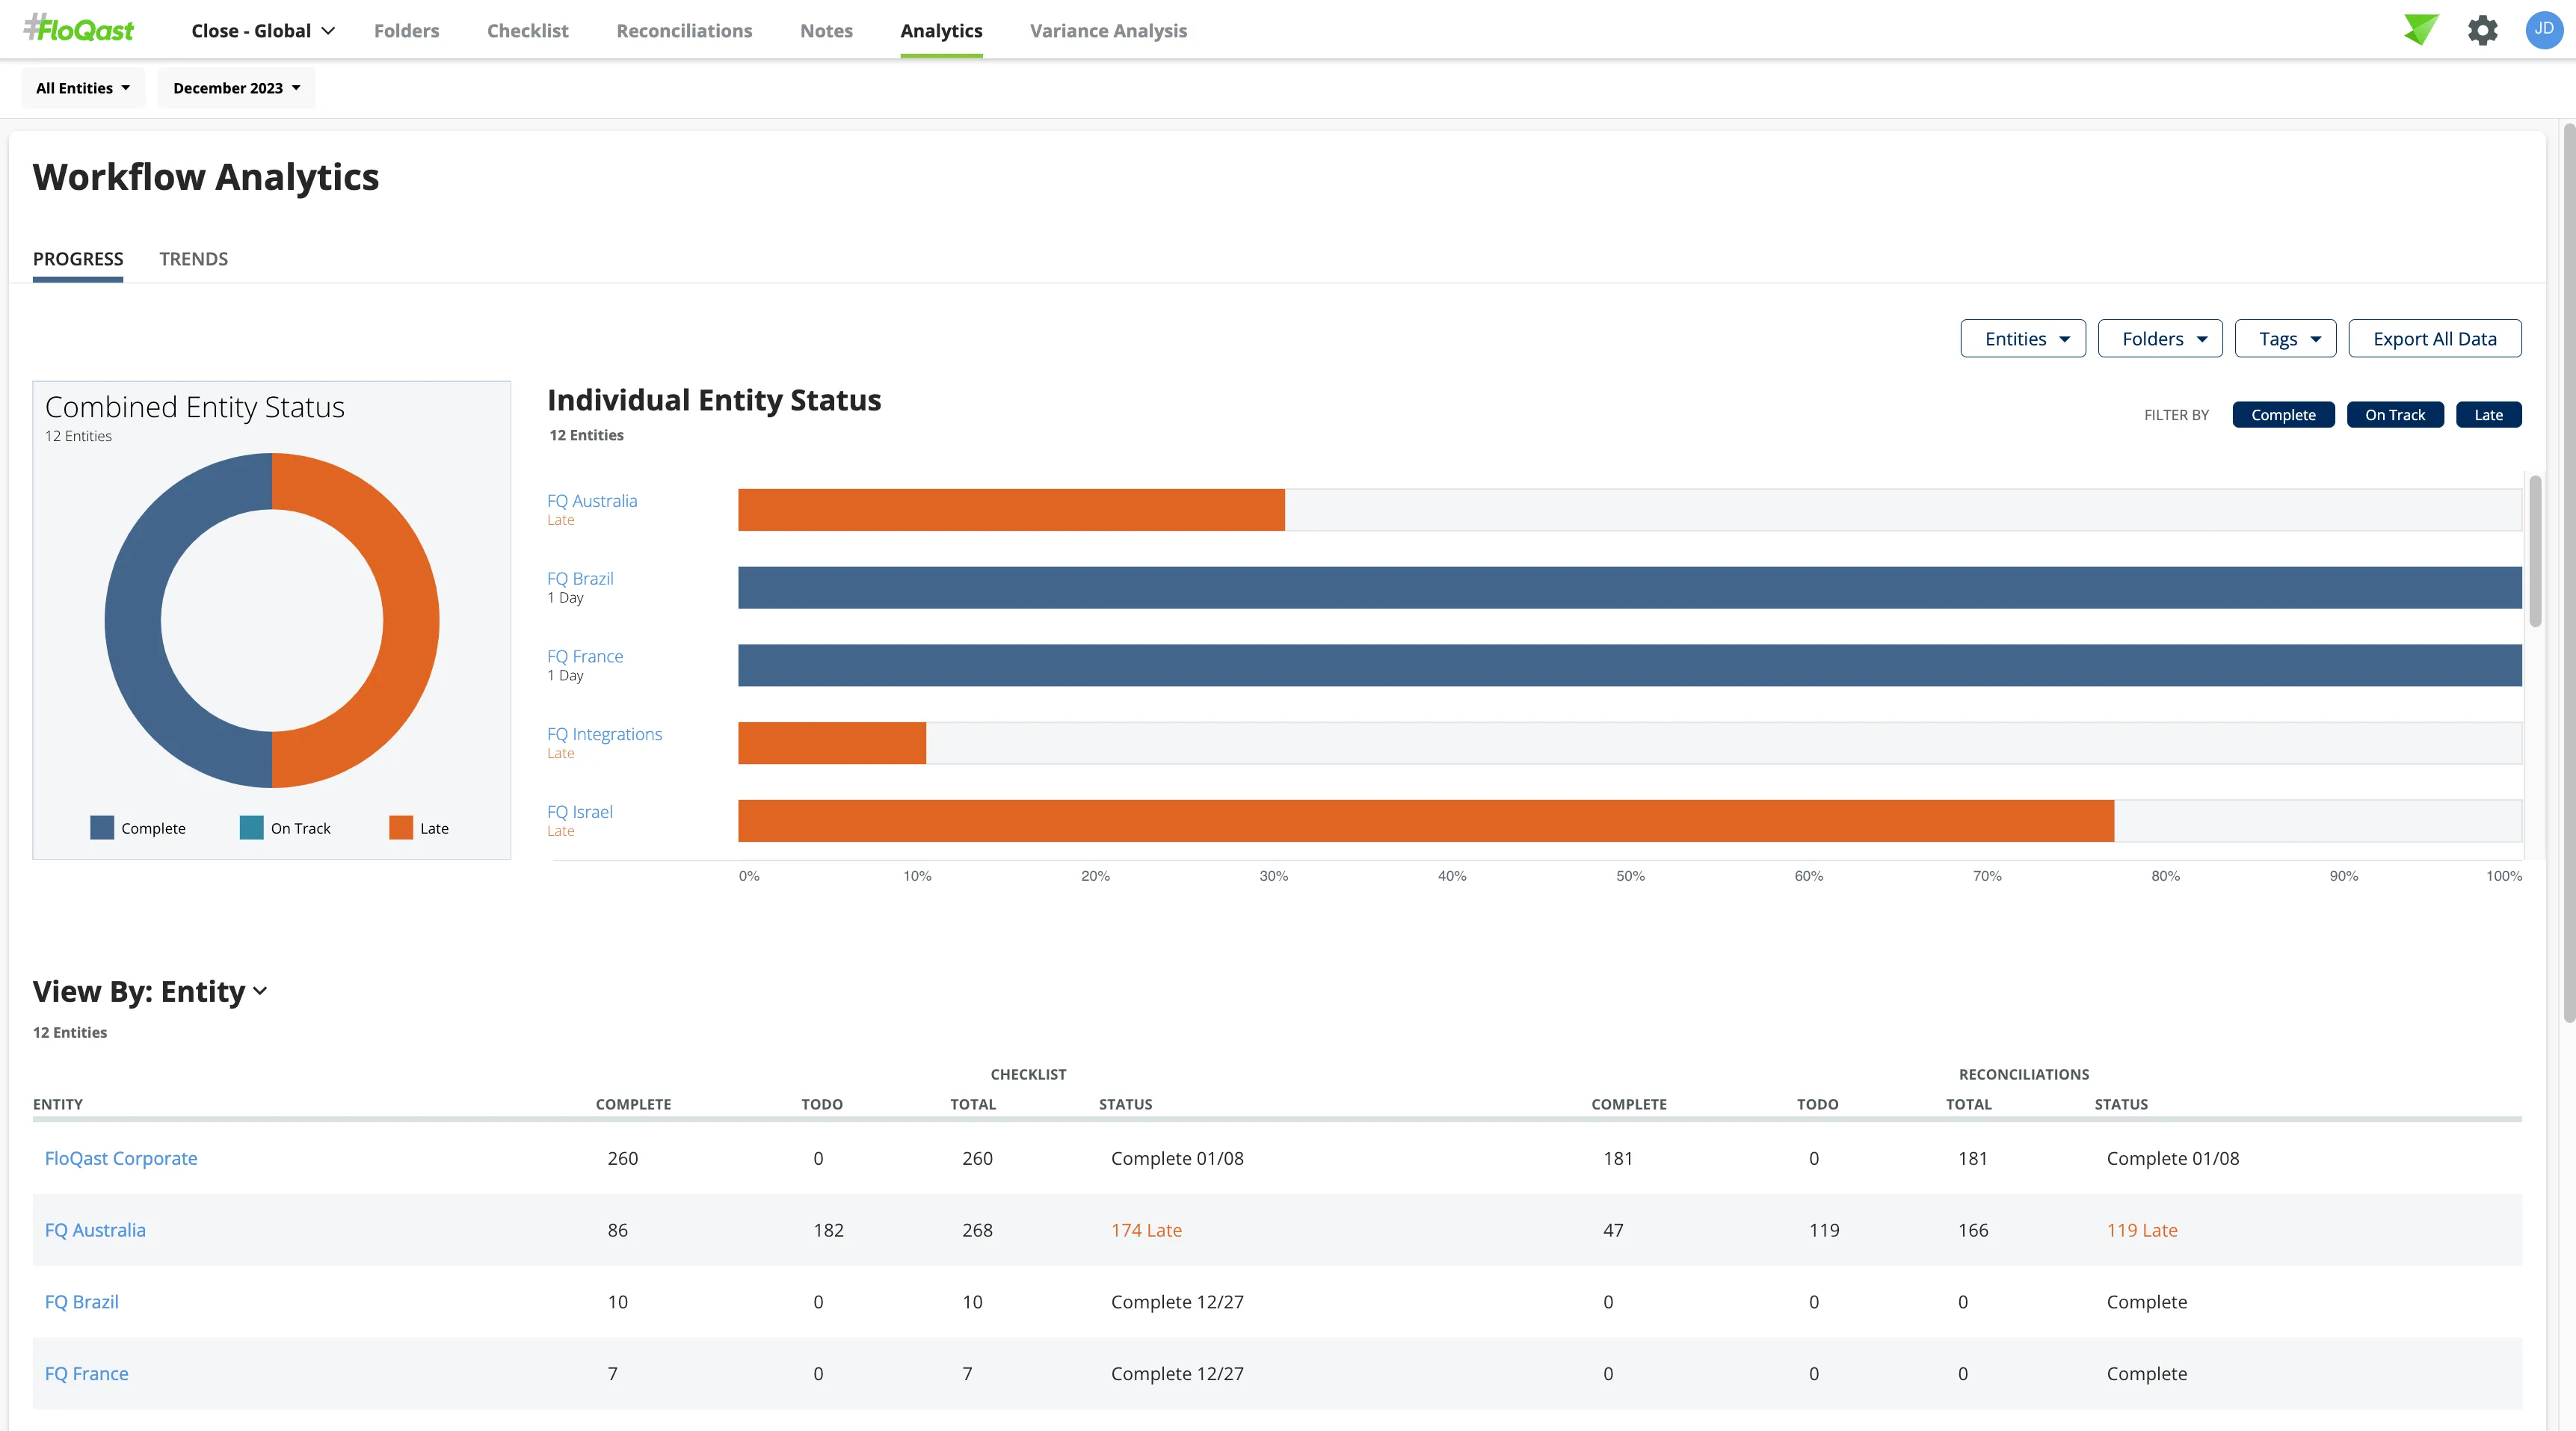This screenshot has height=1431, width=2576.
Task: Click the orange Late donut segment
Action: tap(411, 620)
